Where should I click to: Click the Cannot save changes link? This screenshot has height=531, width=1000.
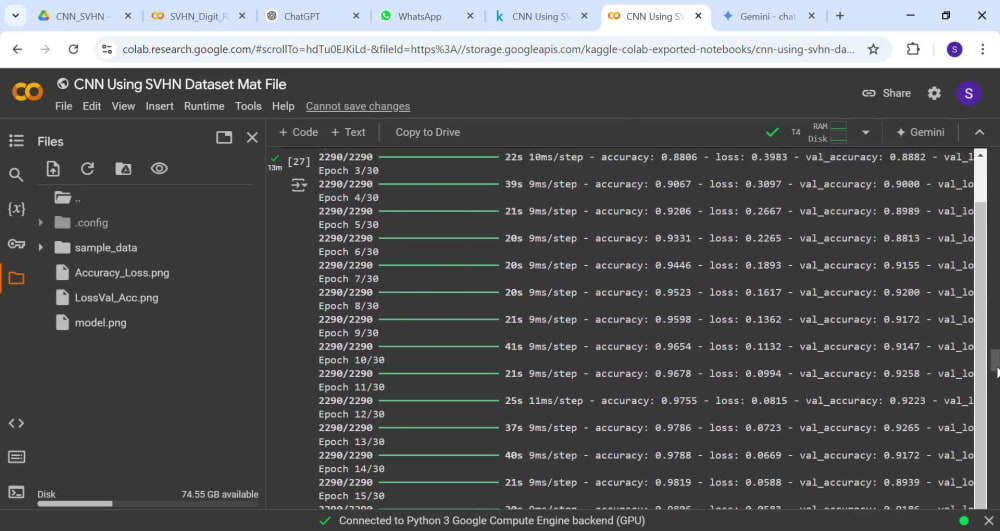pos(358,106)
